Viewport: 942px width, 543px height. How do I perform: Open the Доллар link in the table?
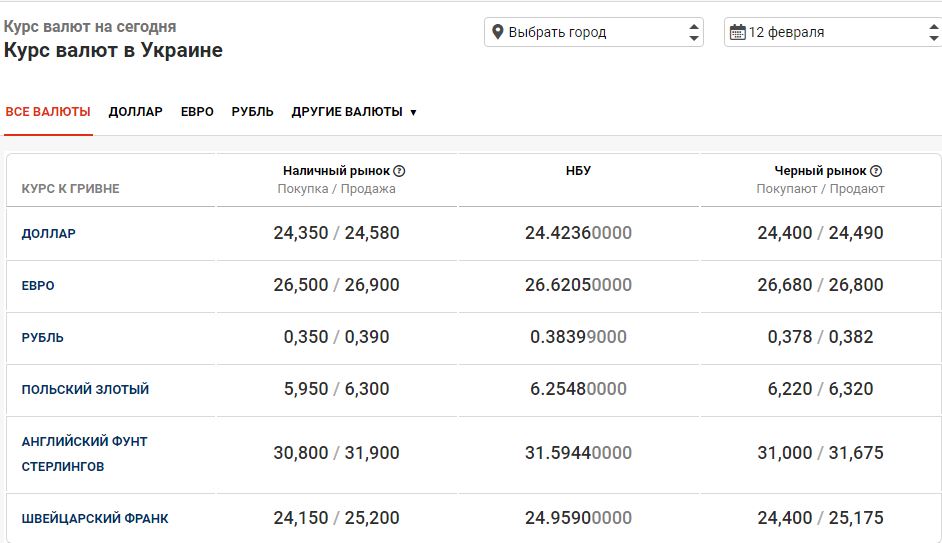pos(49,234)
